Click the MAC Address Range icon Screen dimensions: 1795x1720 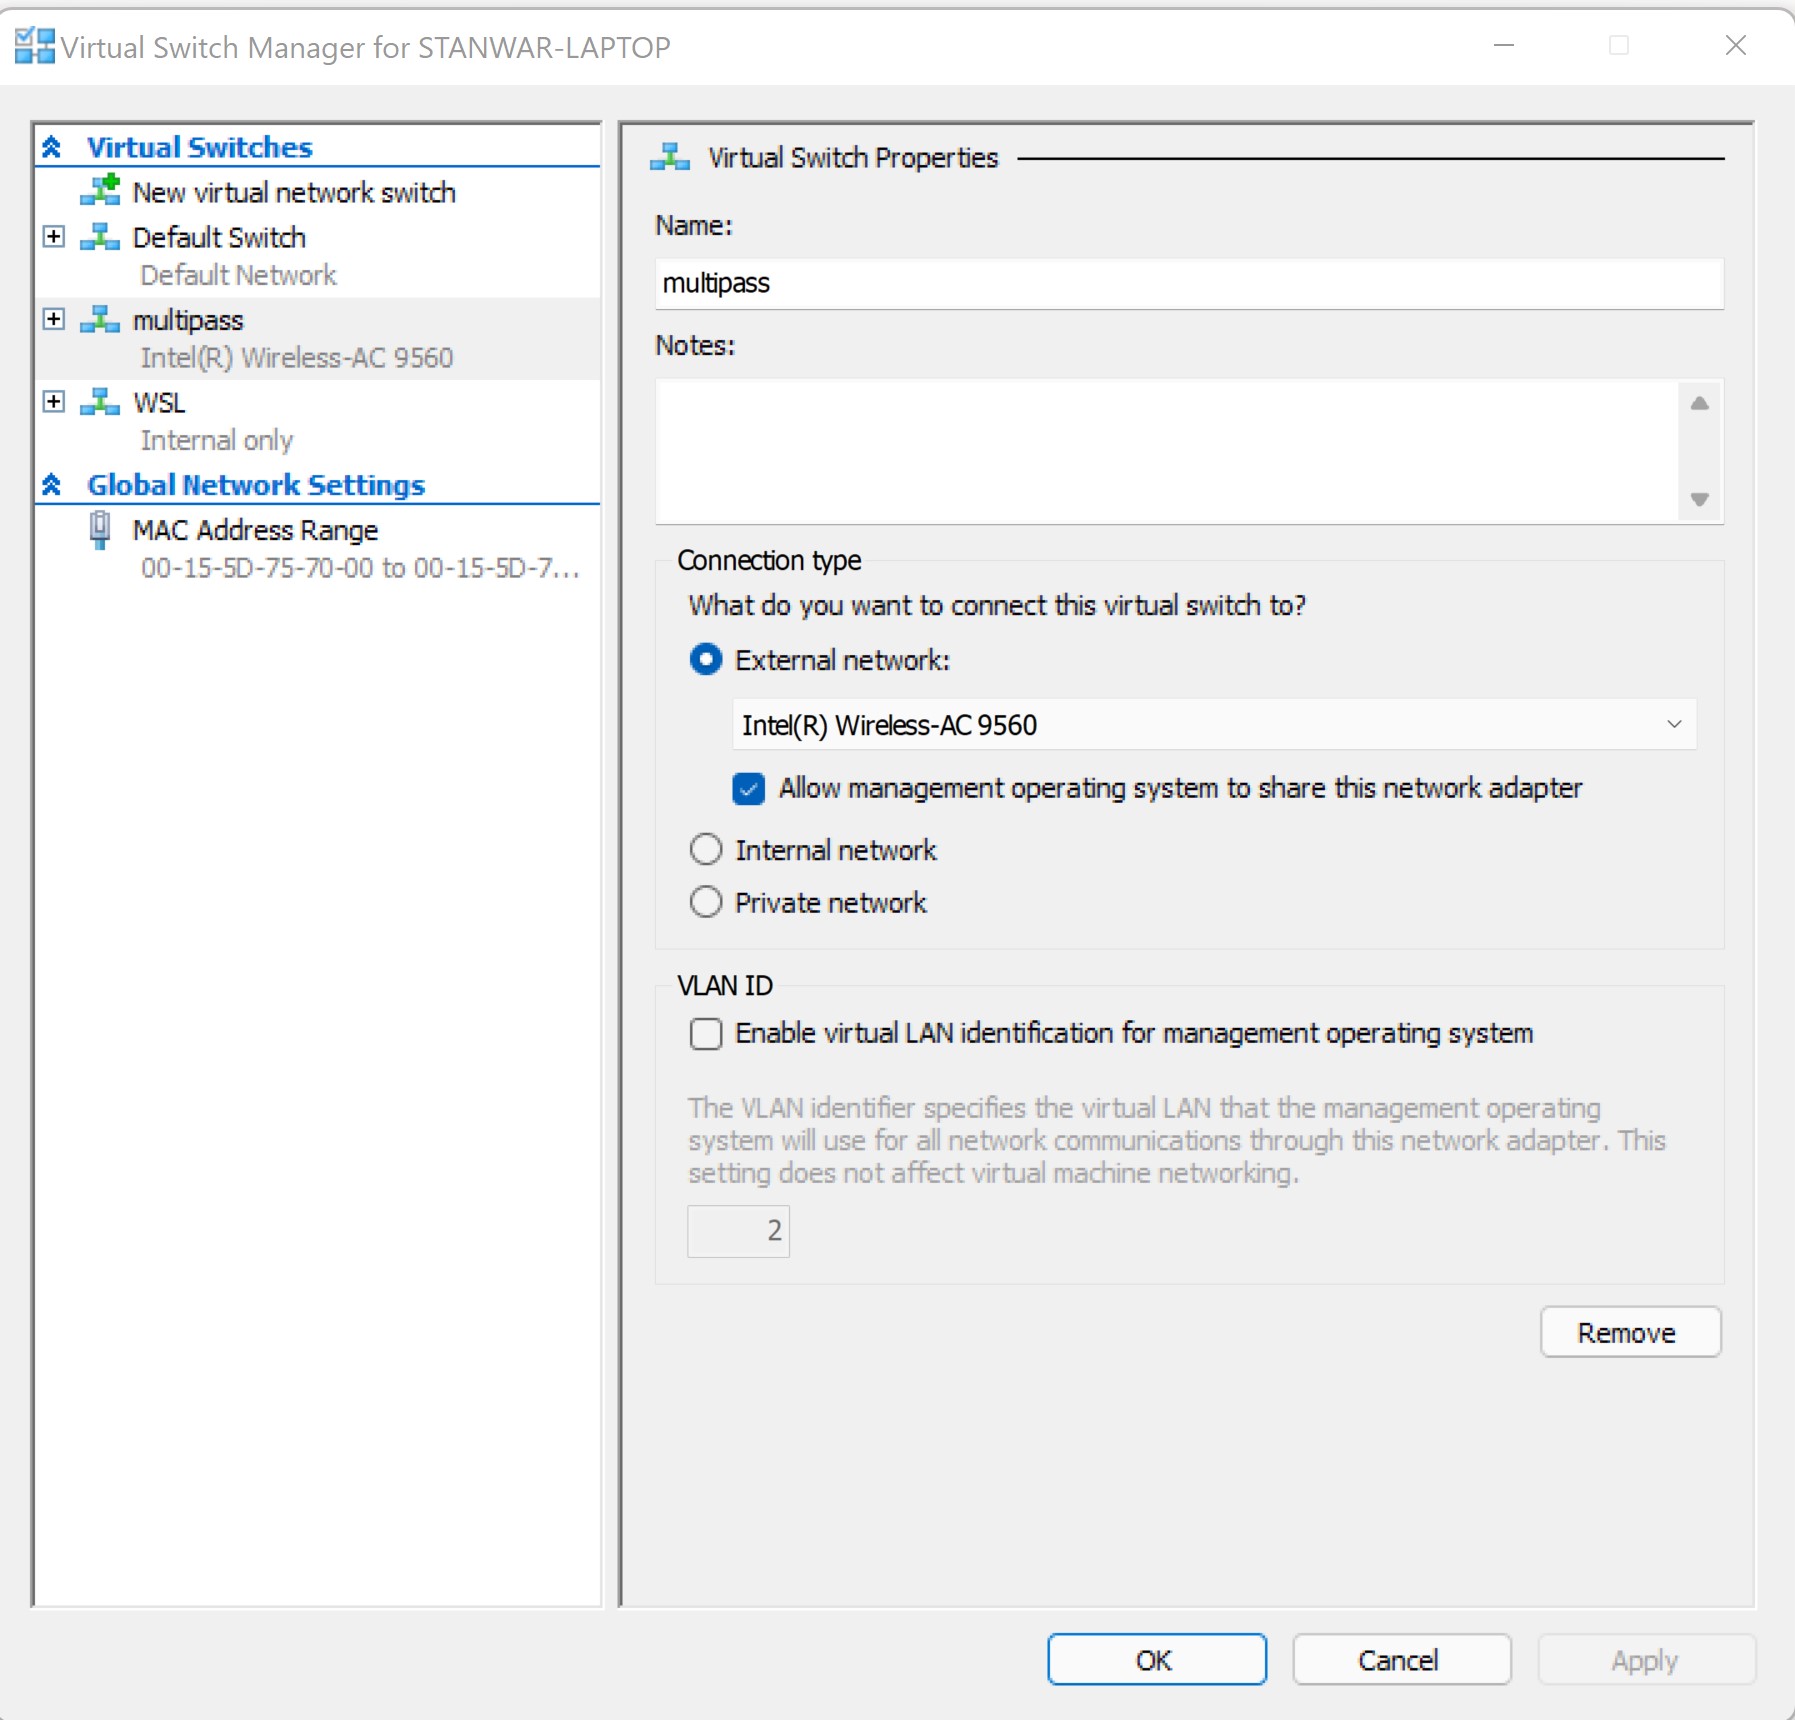[x=100, y=530]
